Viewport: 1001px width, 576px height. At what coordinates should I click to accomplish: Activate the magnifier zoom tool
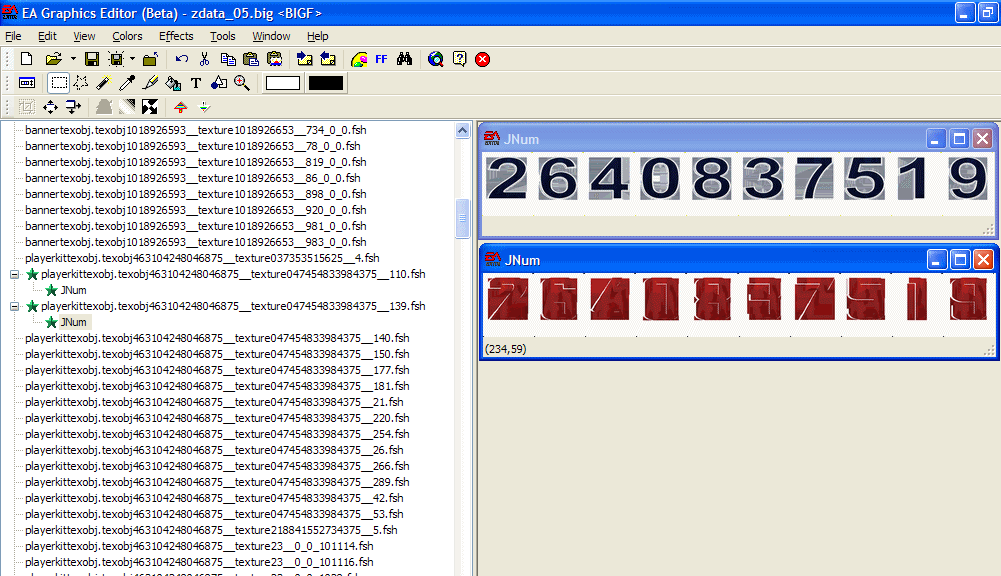point(242,83)
